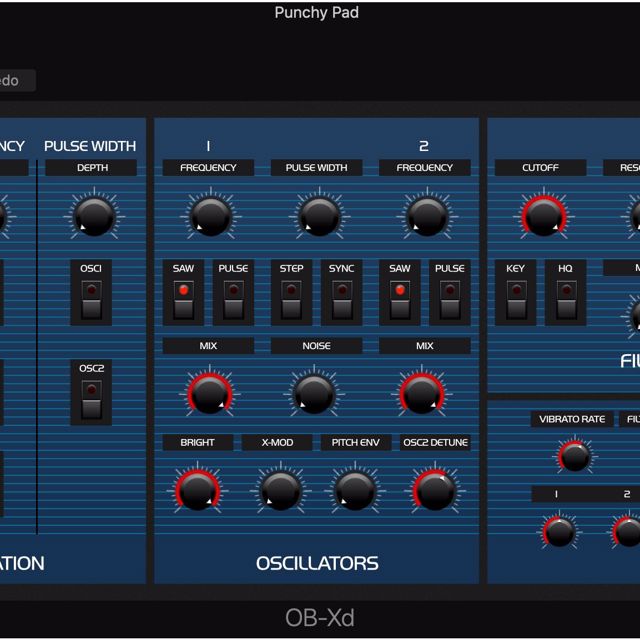The image size is (640, 640).
Task: Disable the Oscillator 1 SAW switch
Action: (x=184, y=300)
